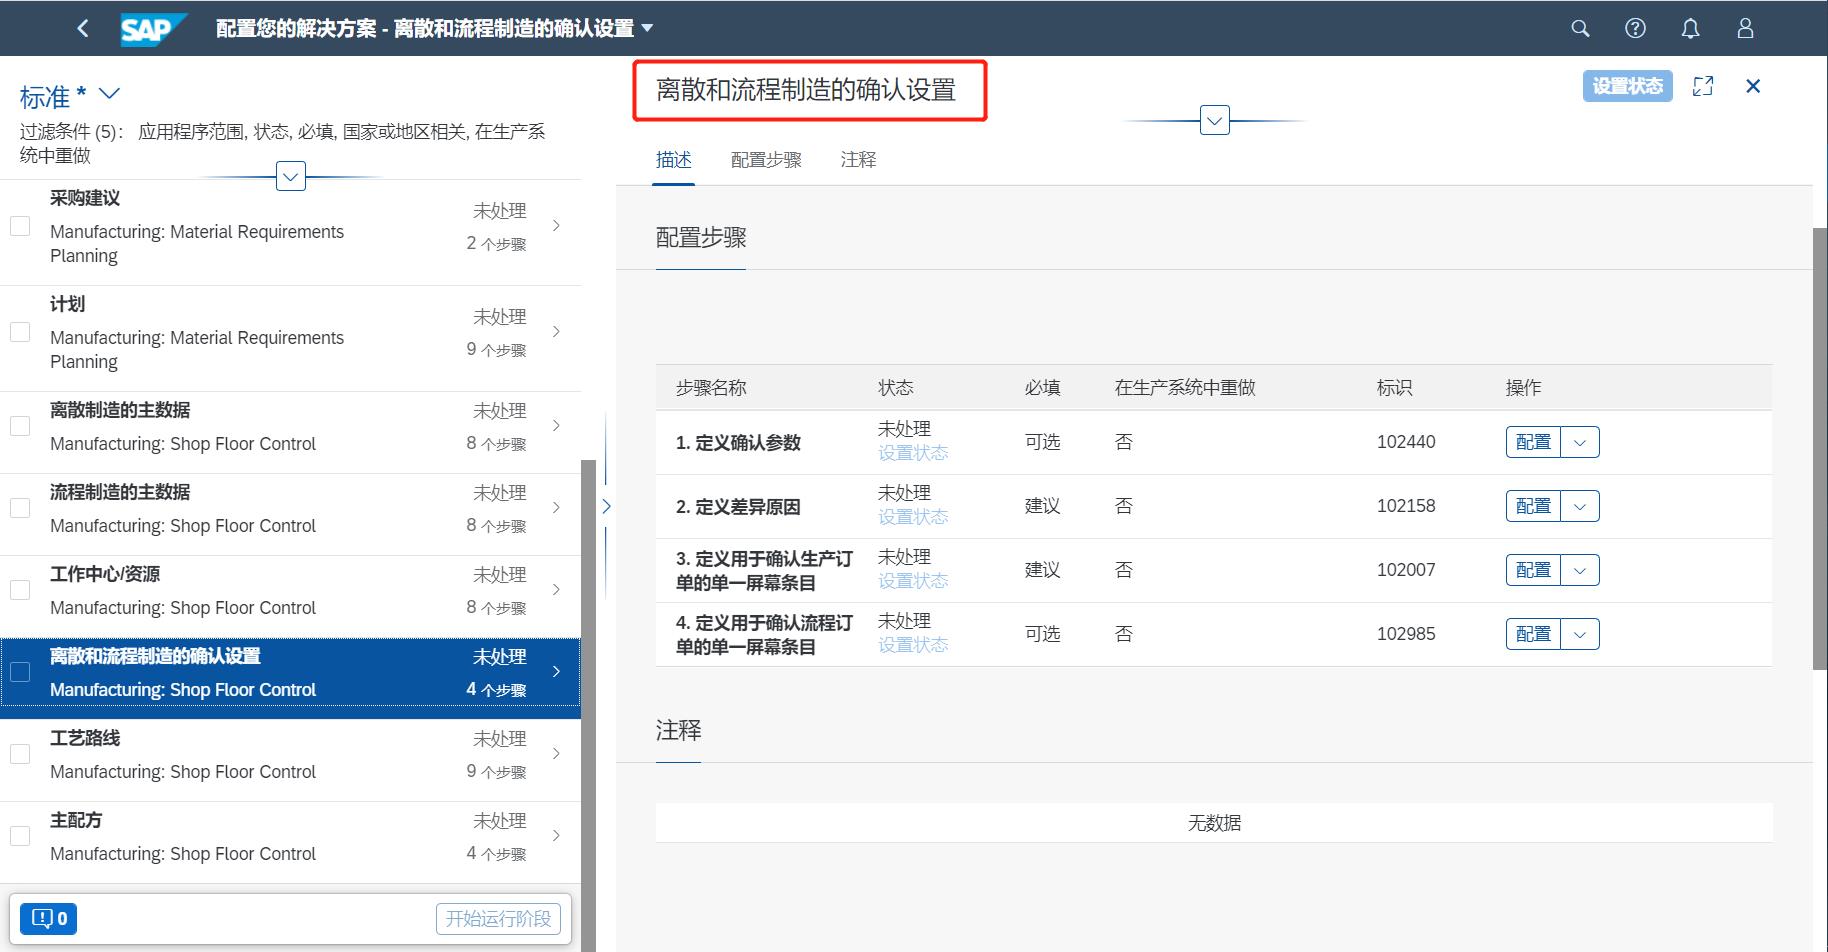Open the message indicator at bottom left
1828x952 pixels.
(x=47, y=917)
